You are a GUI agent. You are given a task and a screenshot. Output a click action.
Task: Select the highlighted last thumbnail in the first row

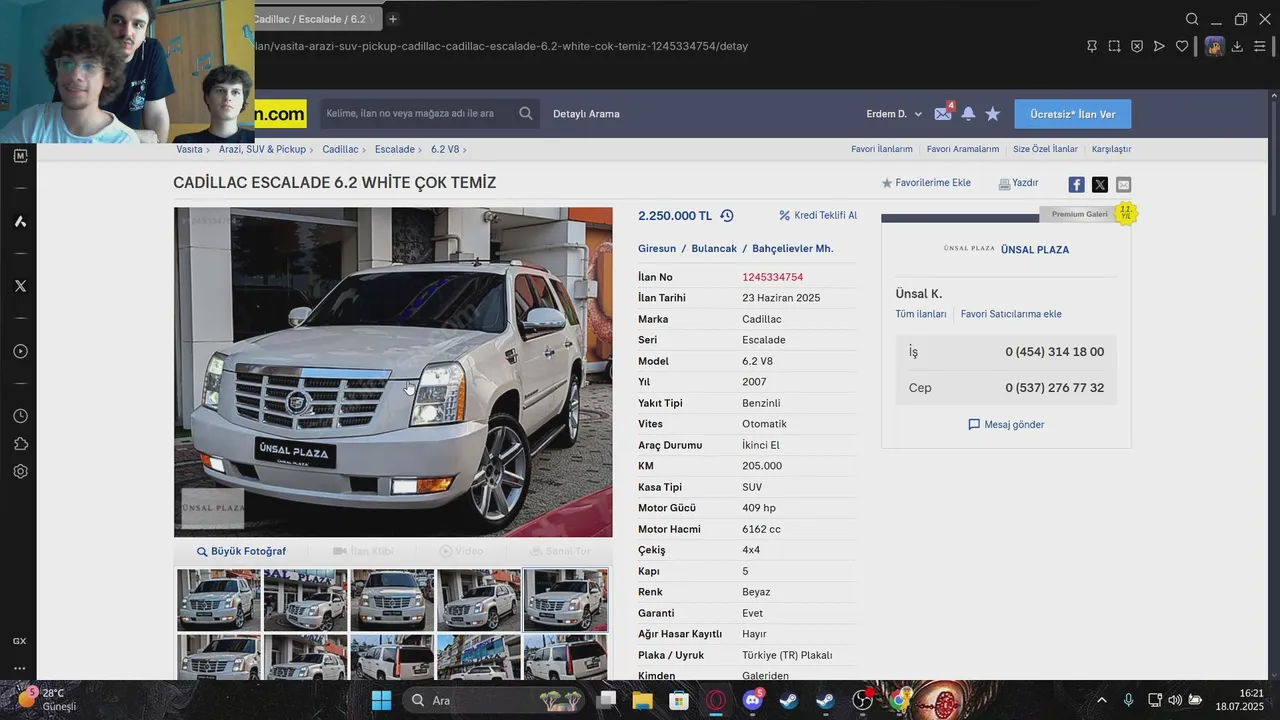tap(566, 600)
